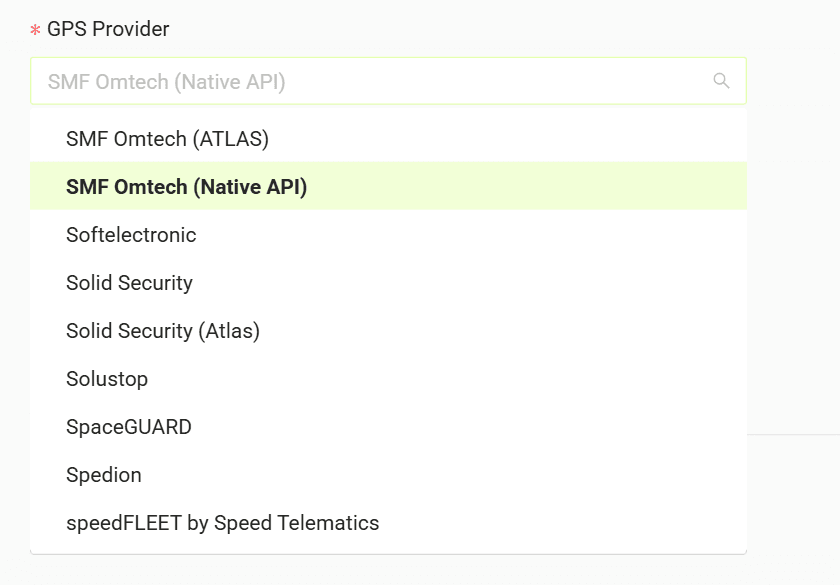Screen dimensions: 840x585
Task: Pick SpaceGUARD as GPS provider
Action: pyautogui.click(x=388, y=426)
